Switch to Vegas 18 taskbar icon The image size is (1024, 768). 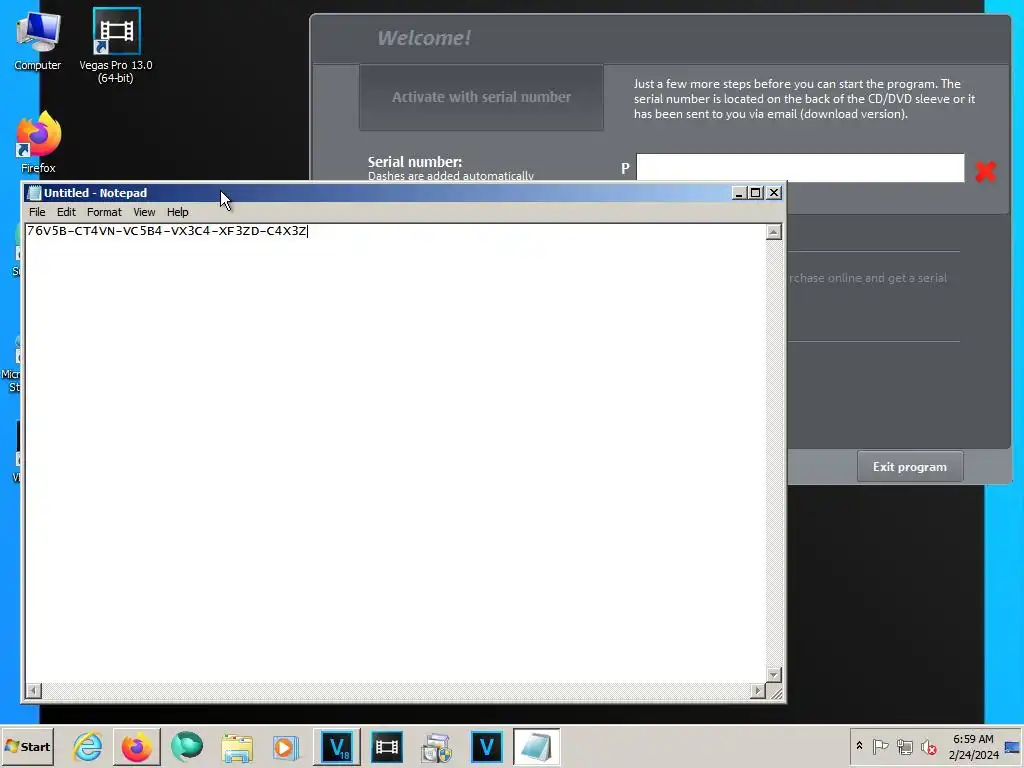click(x=337, y=746)
